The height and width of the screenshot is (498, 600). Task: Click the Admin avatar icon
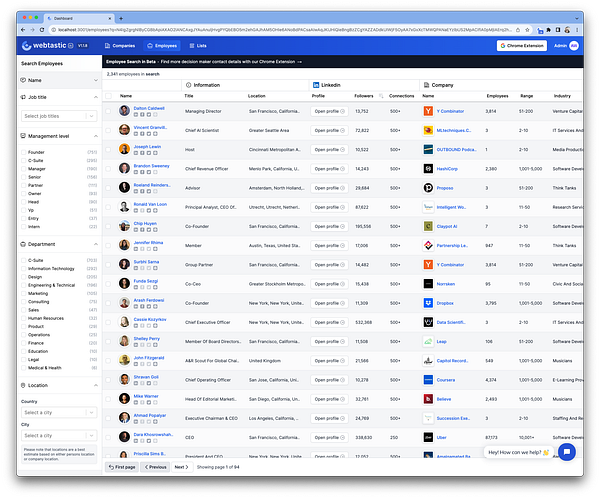[x=574, y=46]
